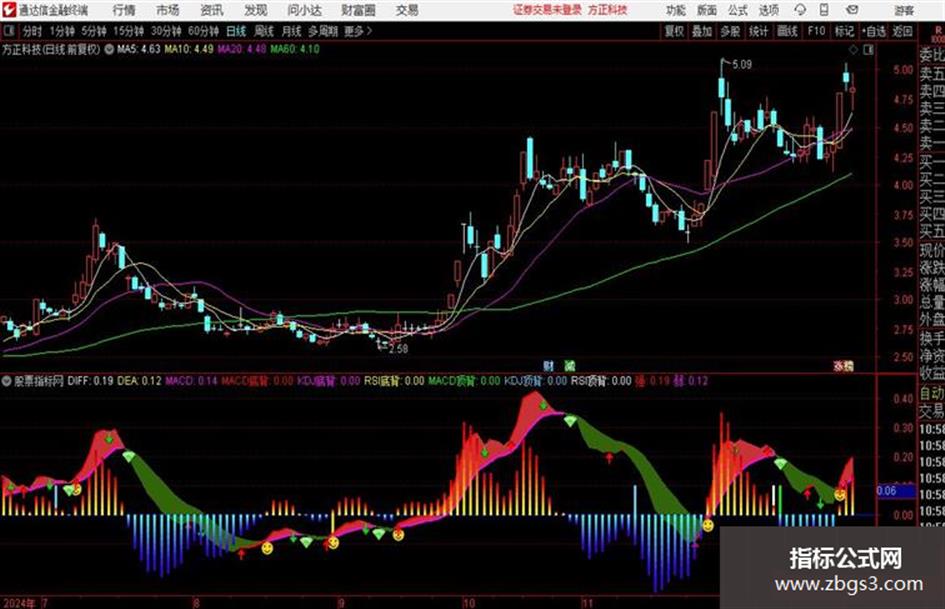
Task: Toggle the side panel icon near the diamond
Action: 868,49
